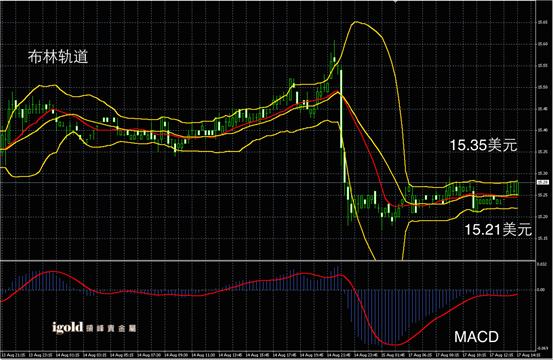Screen dimensions: 553x360
Task: Click the upper Bollinger band peak
Action: pos(356,22)
